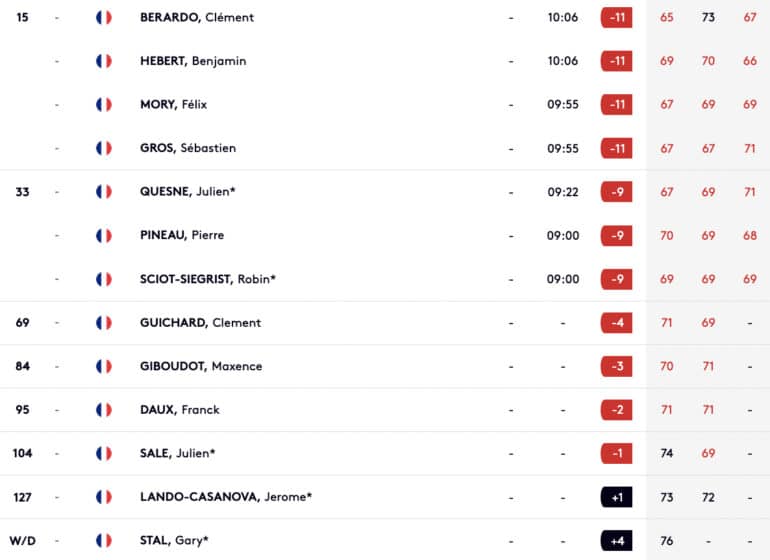Click the 10:06 tee time for HEBERT
This screenshot has height=560, width=770.
(x=563, y=61)
